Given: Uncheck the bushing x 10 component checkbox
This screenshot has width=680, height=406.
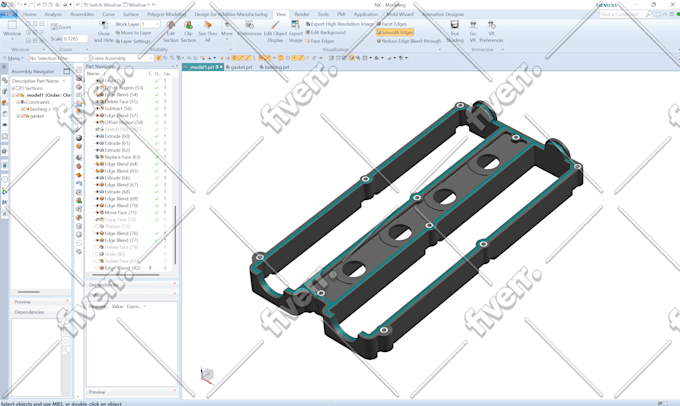Looking at the screenshot, I should click(23, 109).
